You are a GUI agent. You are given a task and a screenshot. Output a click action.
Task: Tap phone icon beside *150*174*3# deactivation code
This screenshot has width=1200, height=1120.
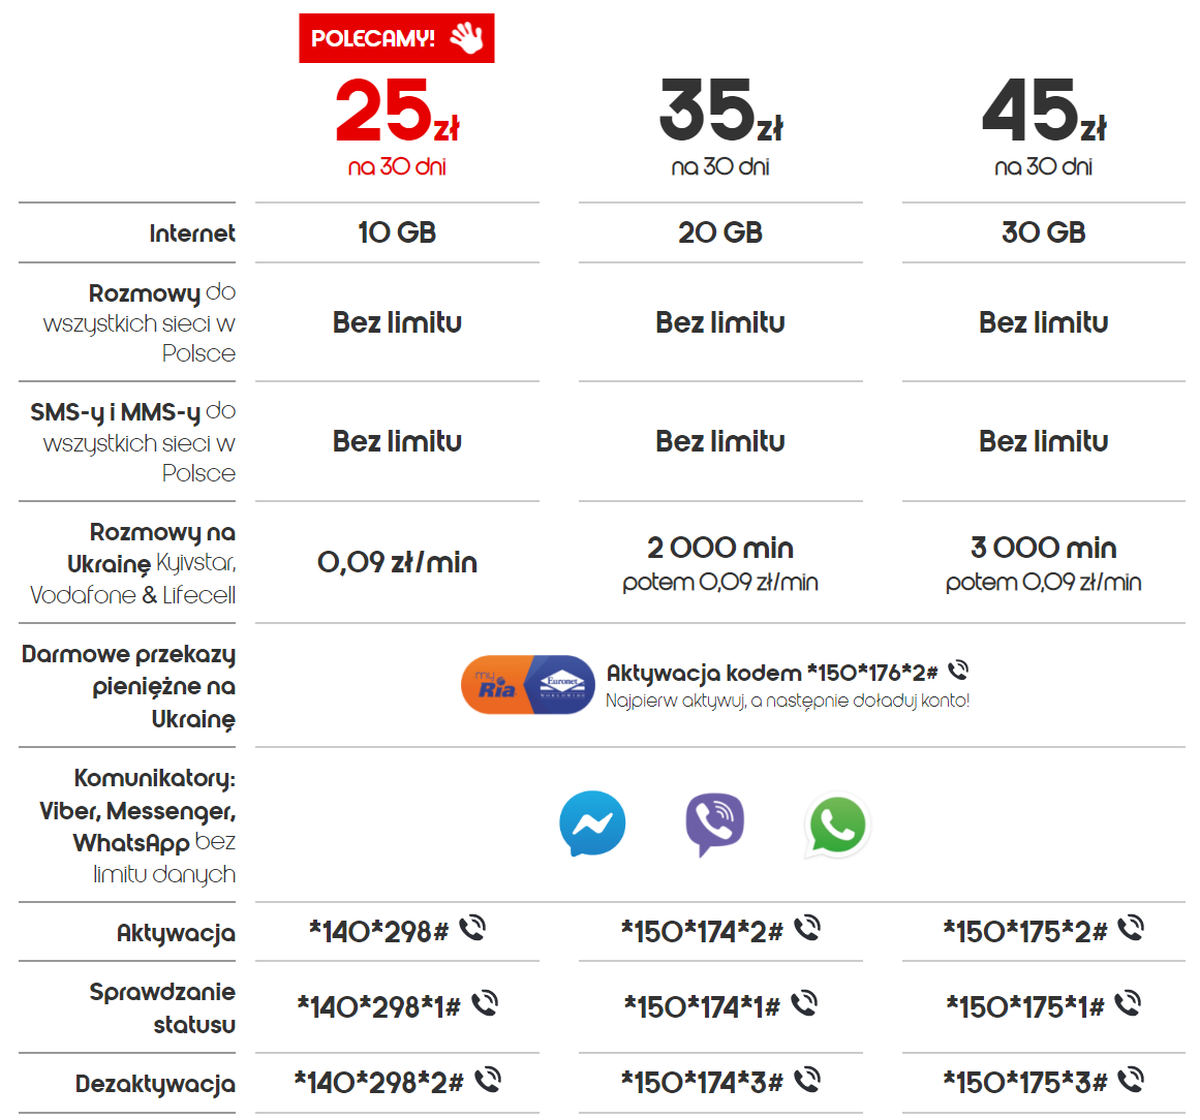click(x=808, y=1080)
